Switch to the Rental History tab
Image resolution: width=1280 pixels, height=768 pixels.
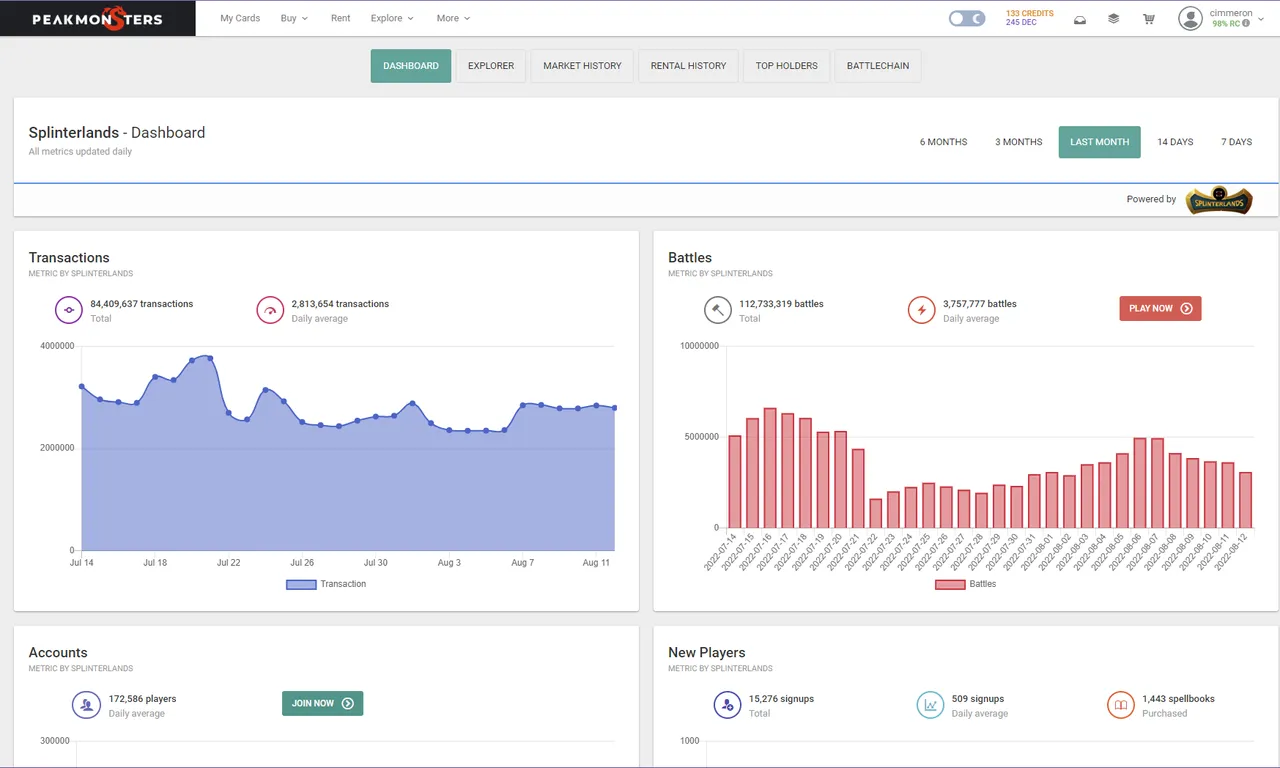688,66
